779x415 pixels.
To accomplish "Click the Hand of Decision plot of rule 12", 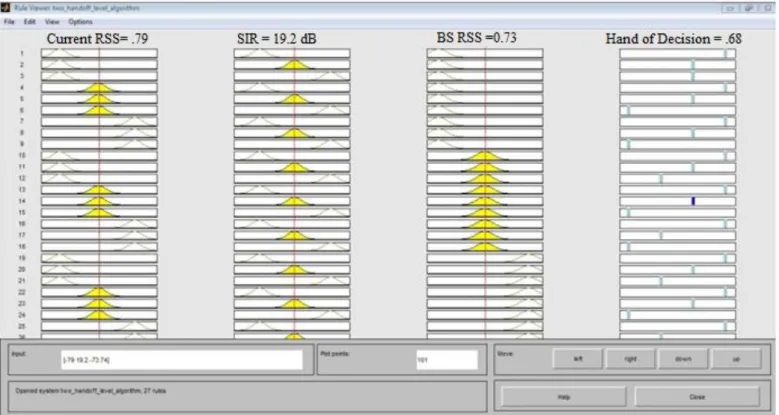I will tap(678, 178).
